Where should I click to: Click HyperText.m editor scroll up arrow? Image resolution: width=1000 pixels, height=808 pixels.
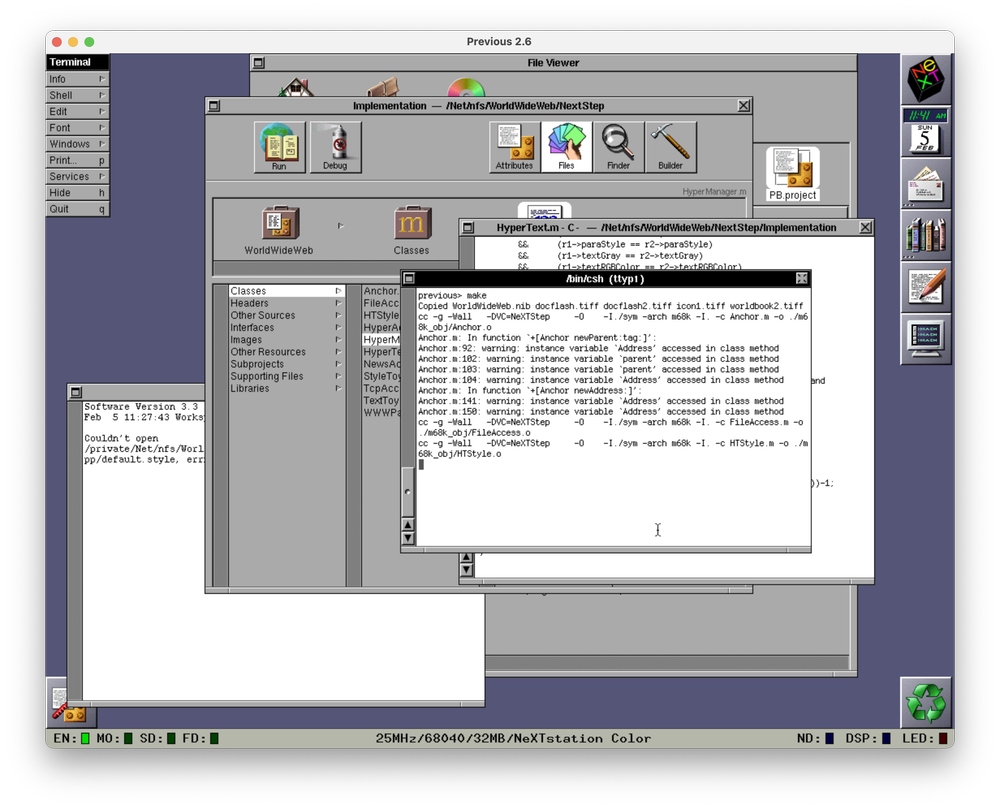click(x=467, y=557)
